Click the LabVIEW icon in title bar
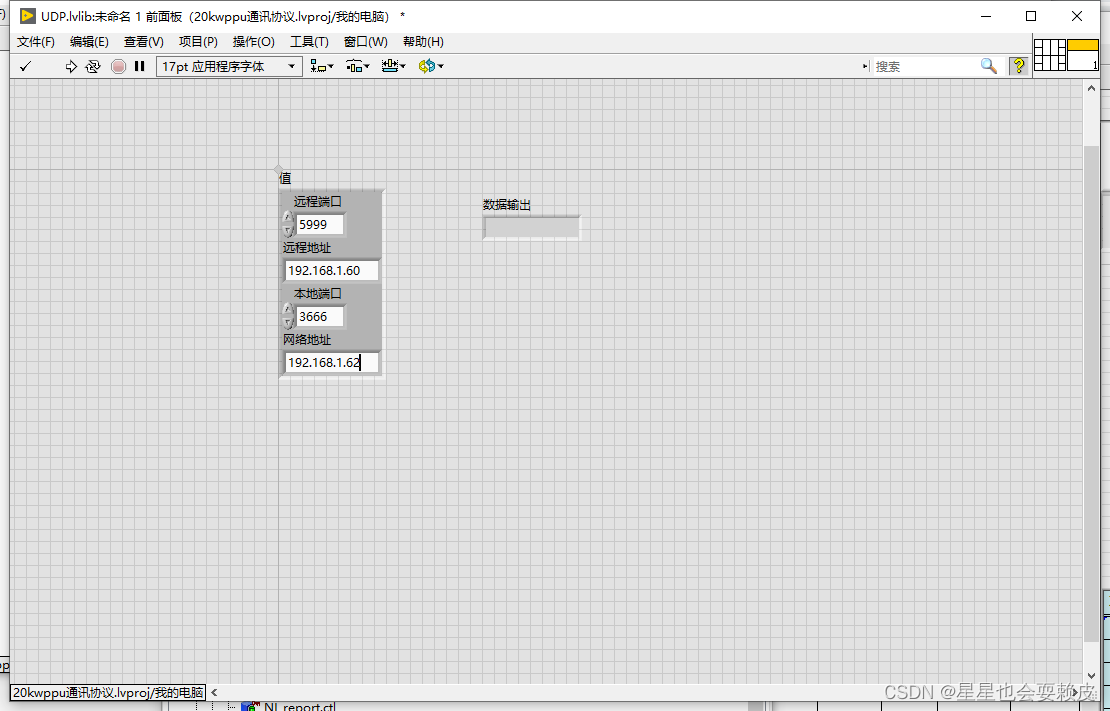This screenshot has height=711, width=1110. [28, 16]
